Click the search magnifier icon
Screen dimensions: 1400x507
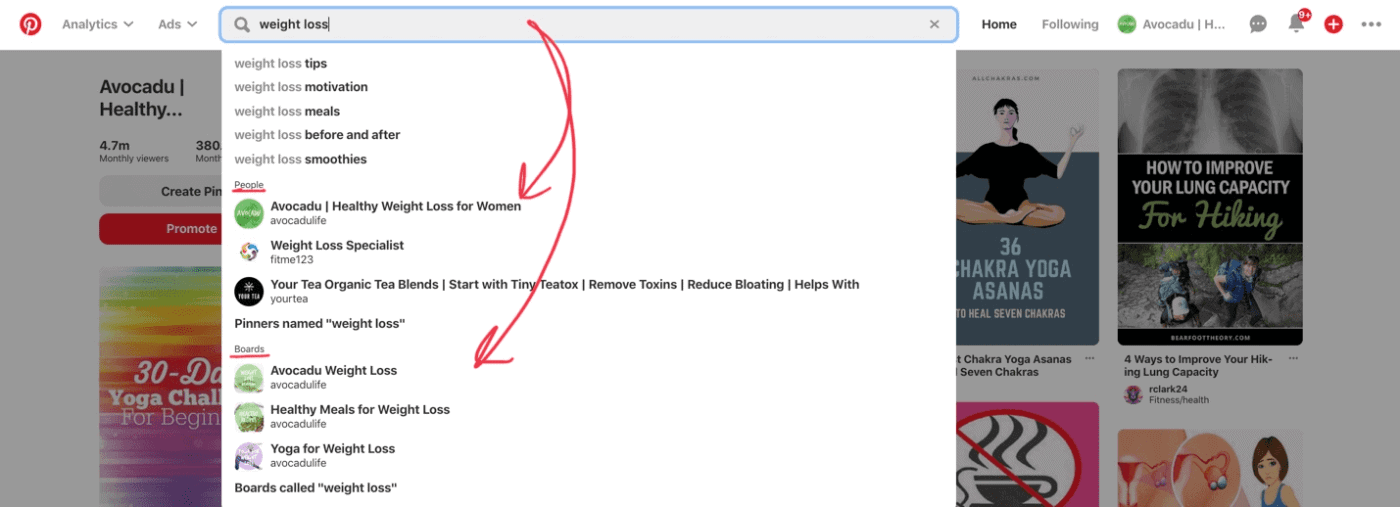[x=242, y=24]
